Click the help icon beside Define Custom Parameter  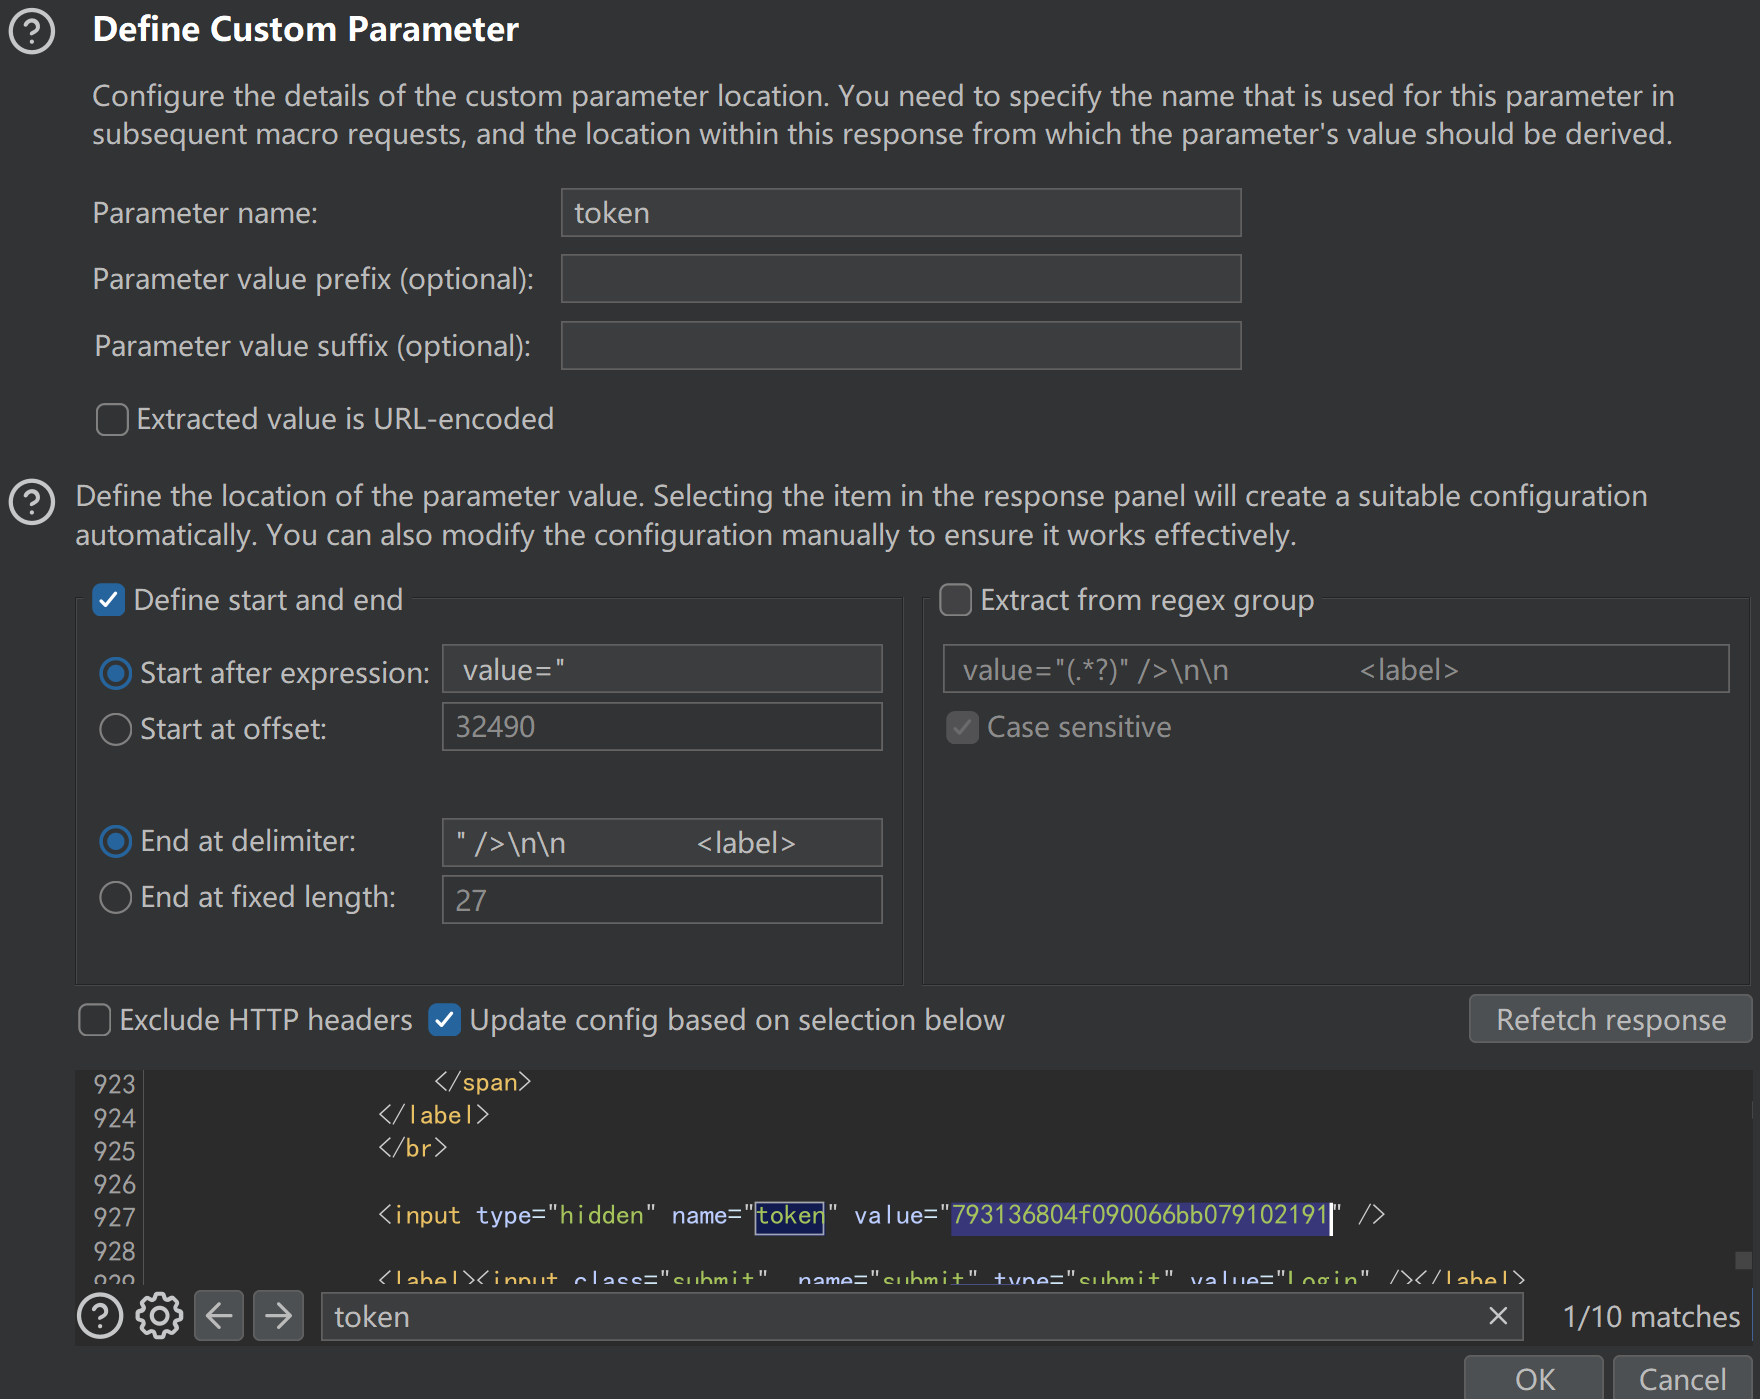pos(31,31)
